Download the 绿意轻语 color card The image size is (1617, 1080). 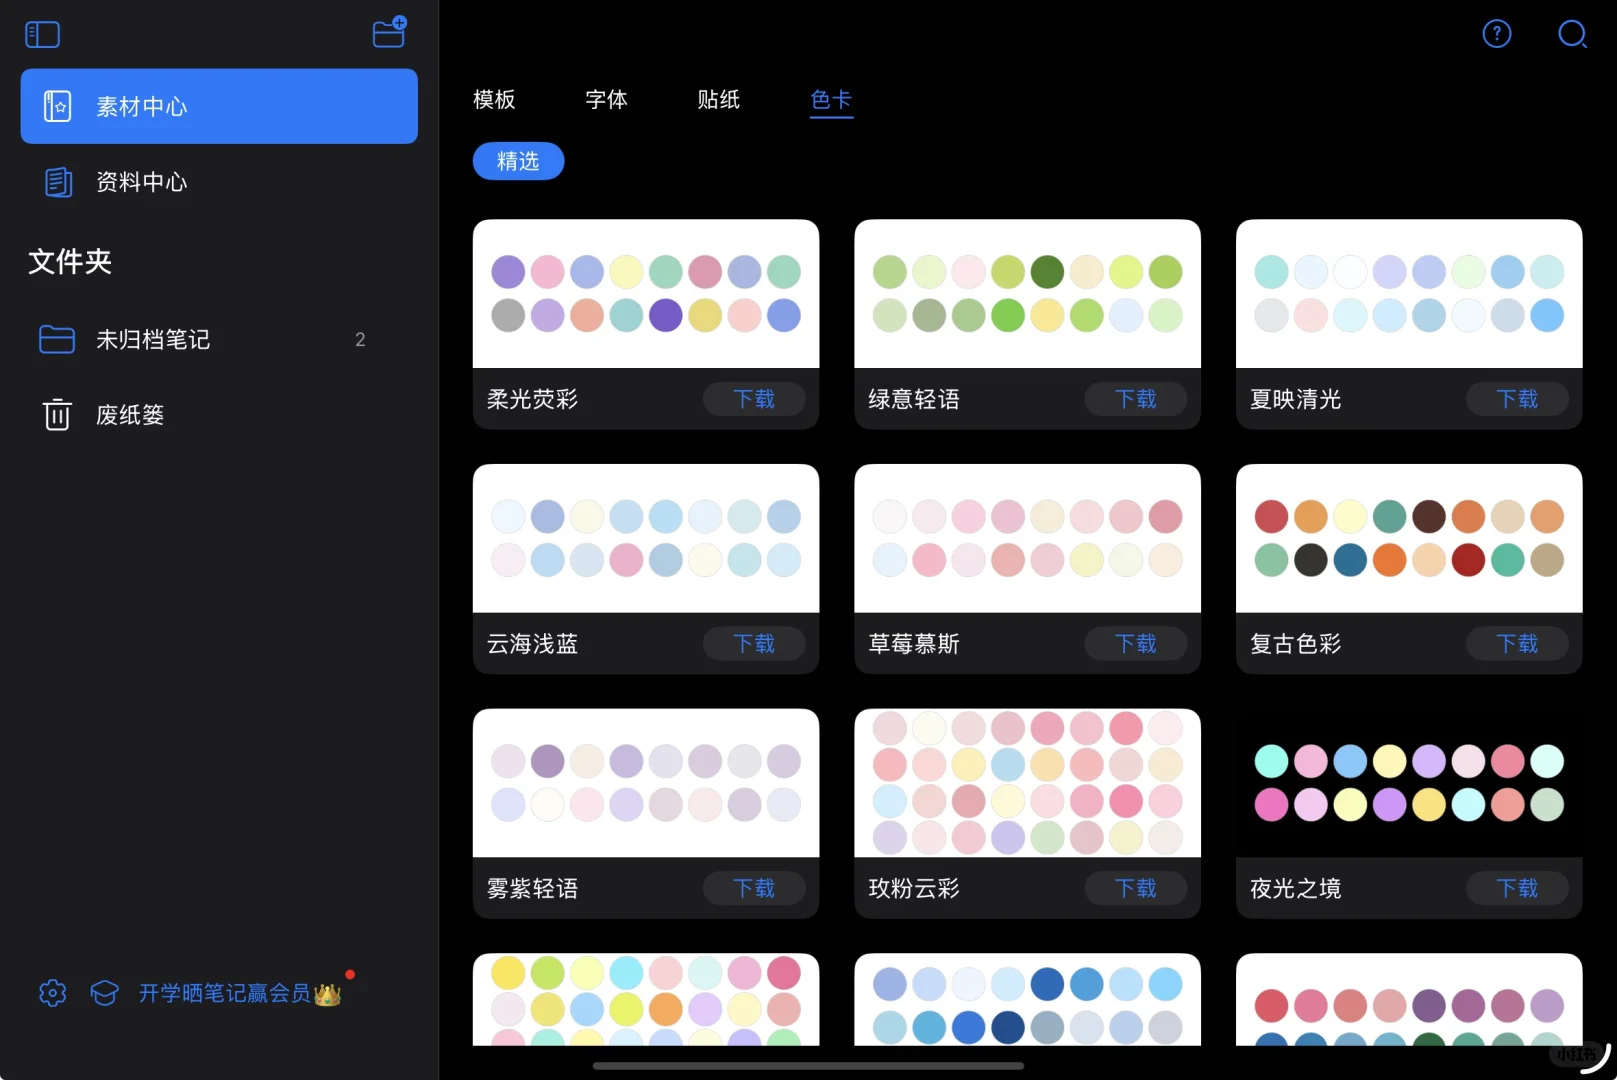tap(1136, 399)
